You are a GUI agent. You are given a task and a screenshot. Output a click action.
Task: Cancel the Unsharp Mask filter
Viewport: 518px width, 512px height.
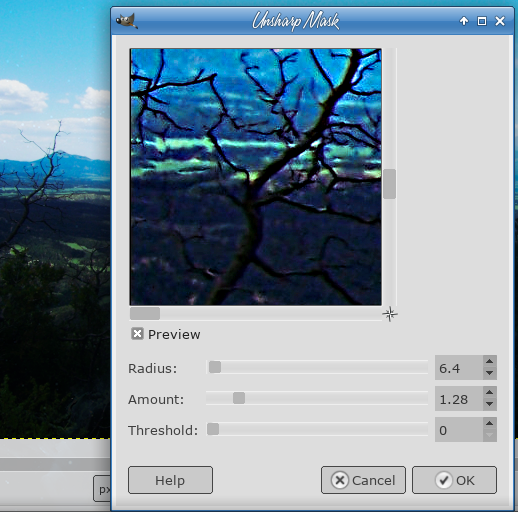tap(363, 480)
